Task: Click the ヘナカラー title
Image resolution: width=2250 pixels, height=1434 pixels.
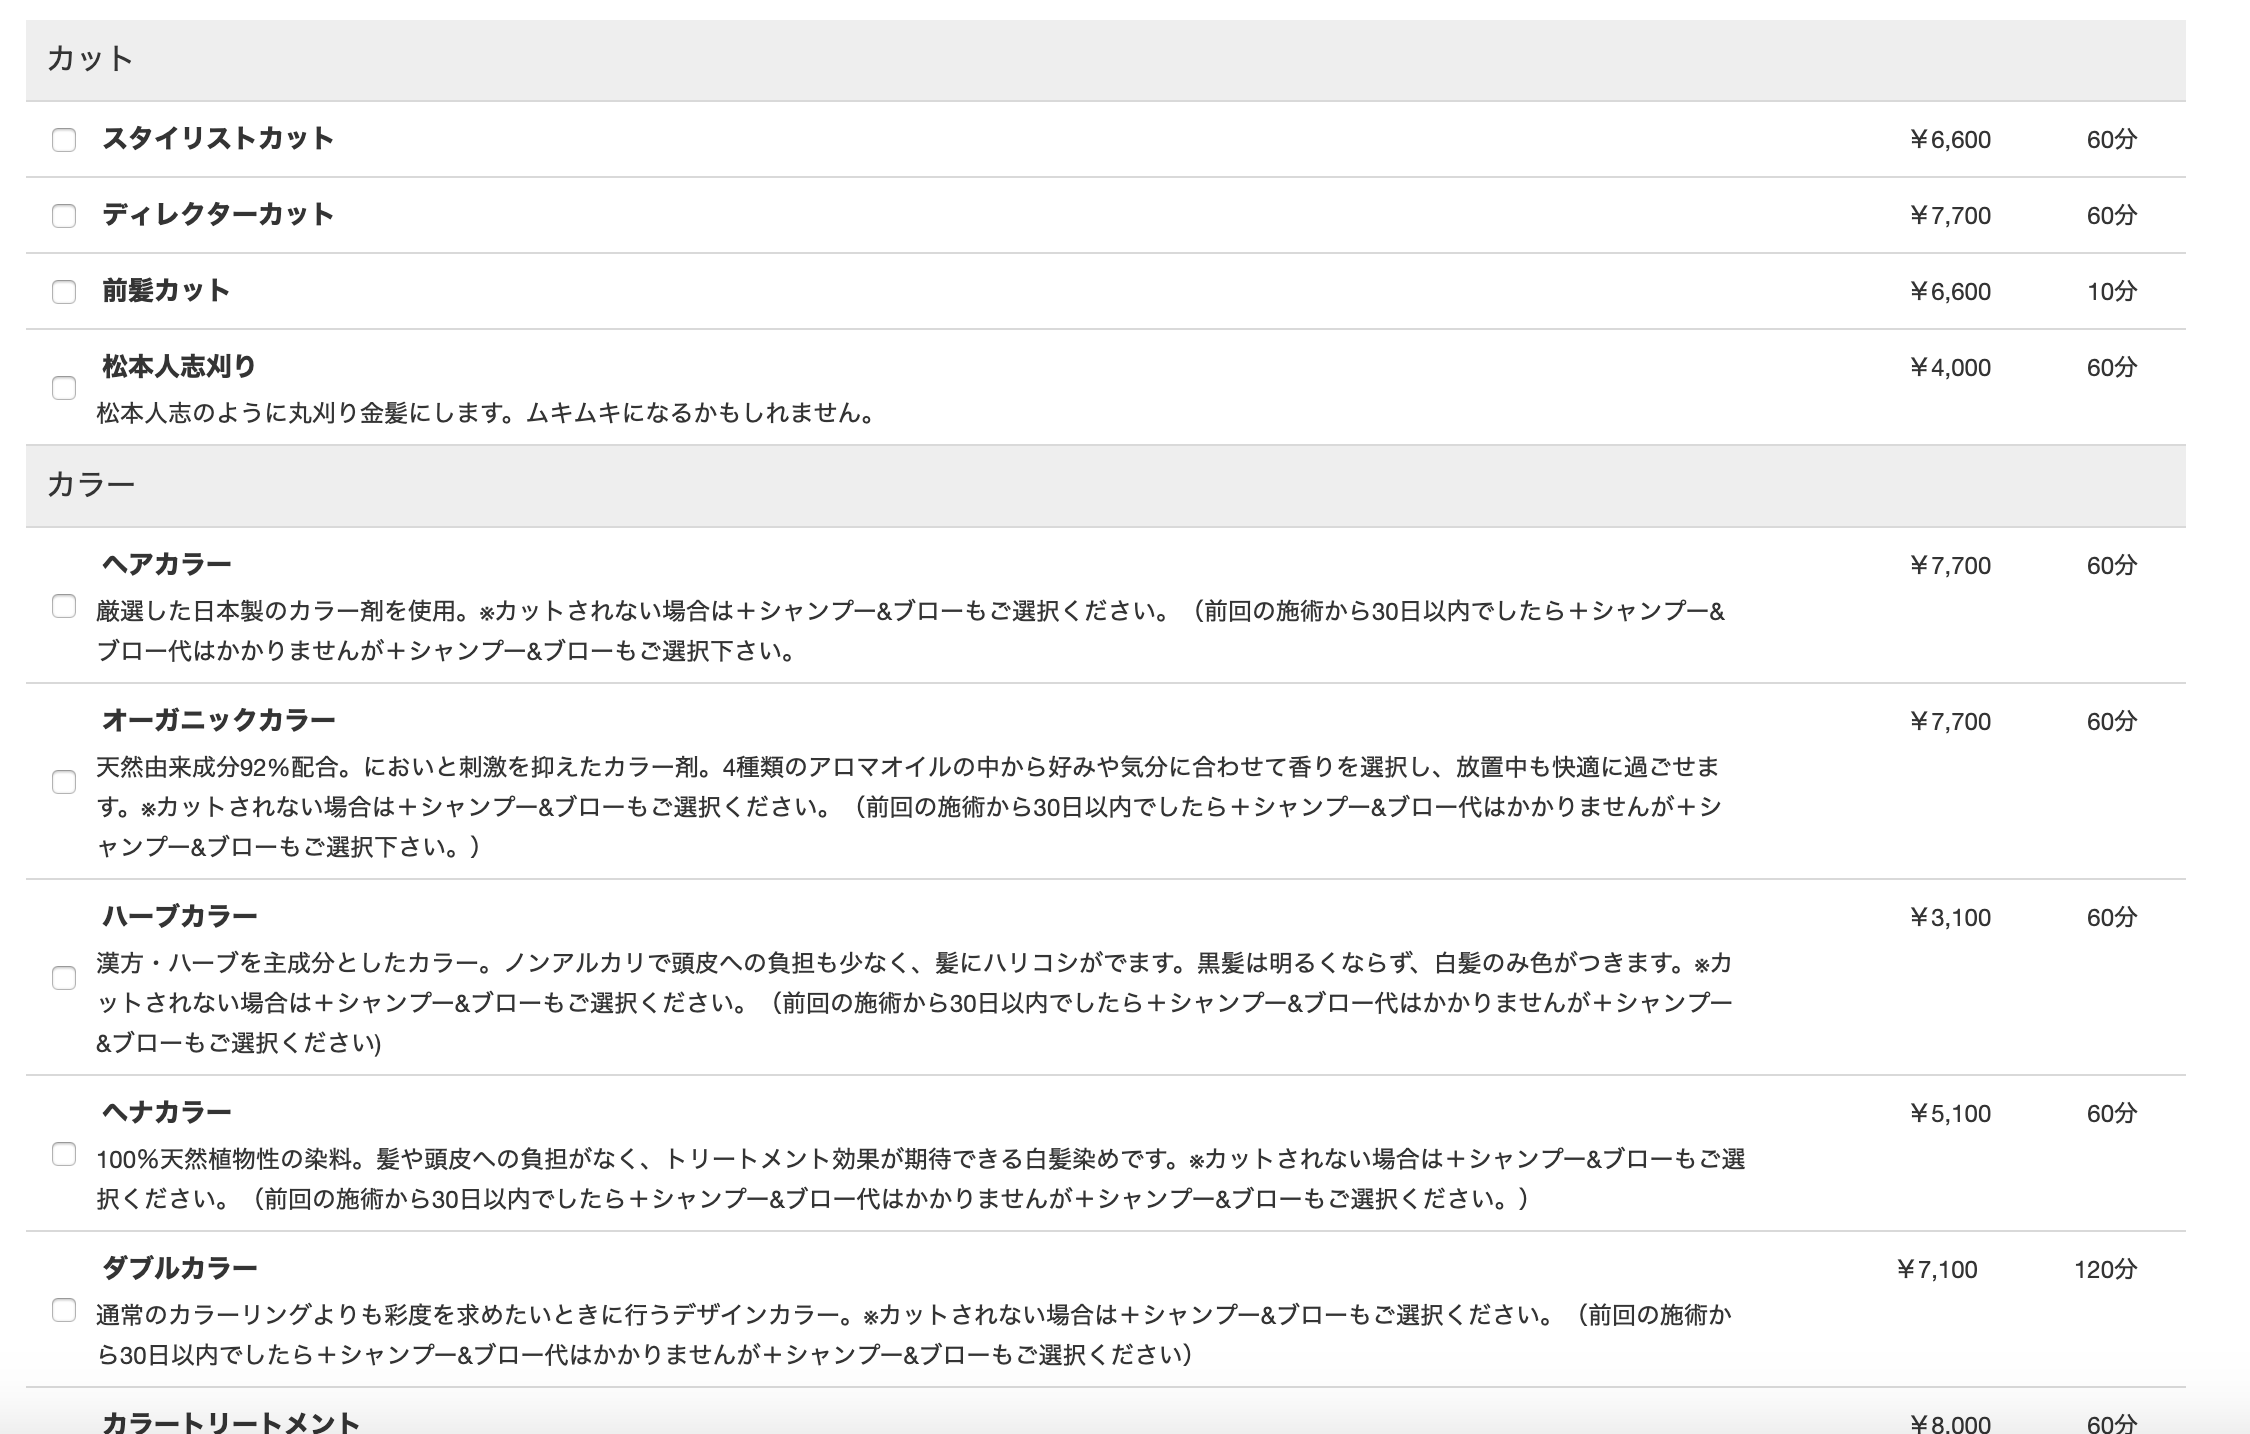Action: (x=167, y=1112)
